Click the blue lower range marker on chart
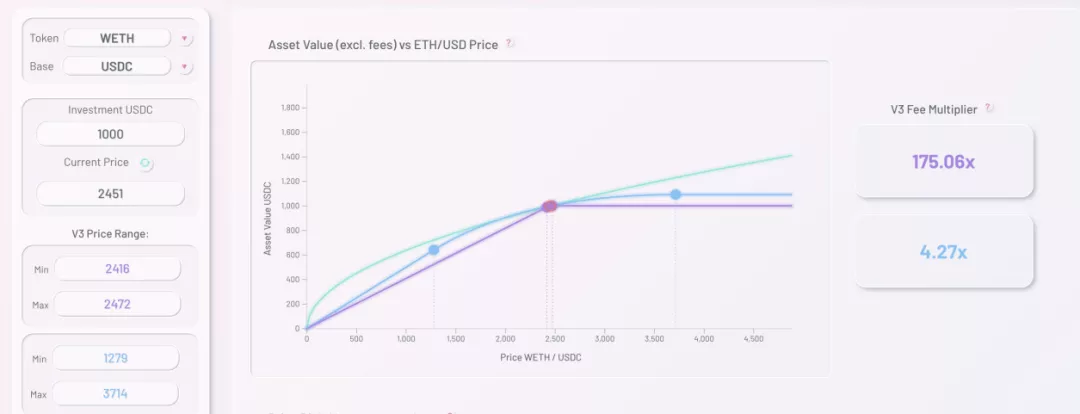Image resolution: width=1080 pixels, height=414 pixels. [433, 250]
